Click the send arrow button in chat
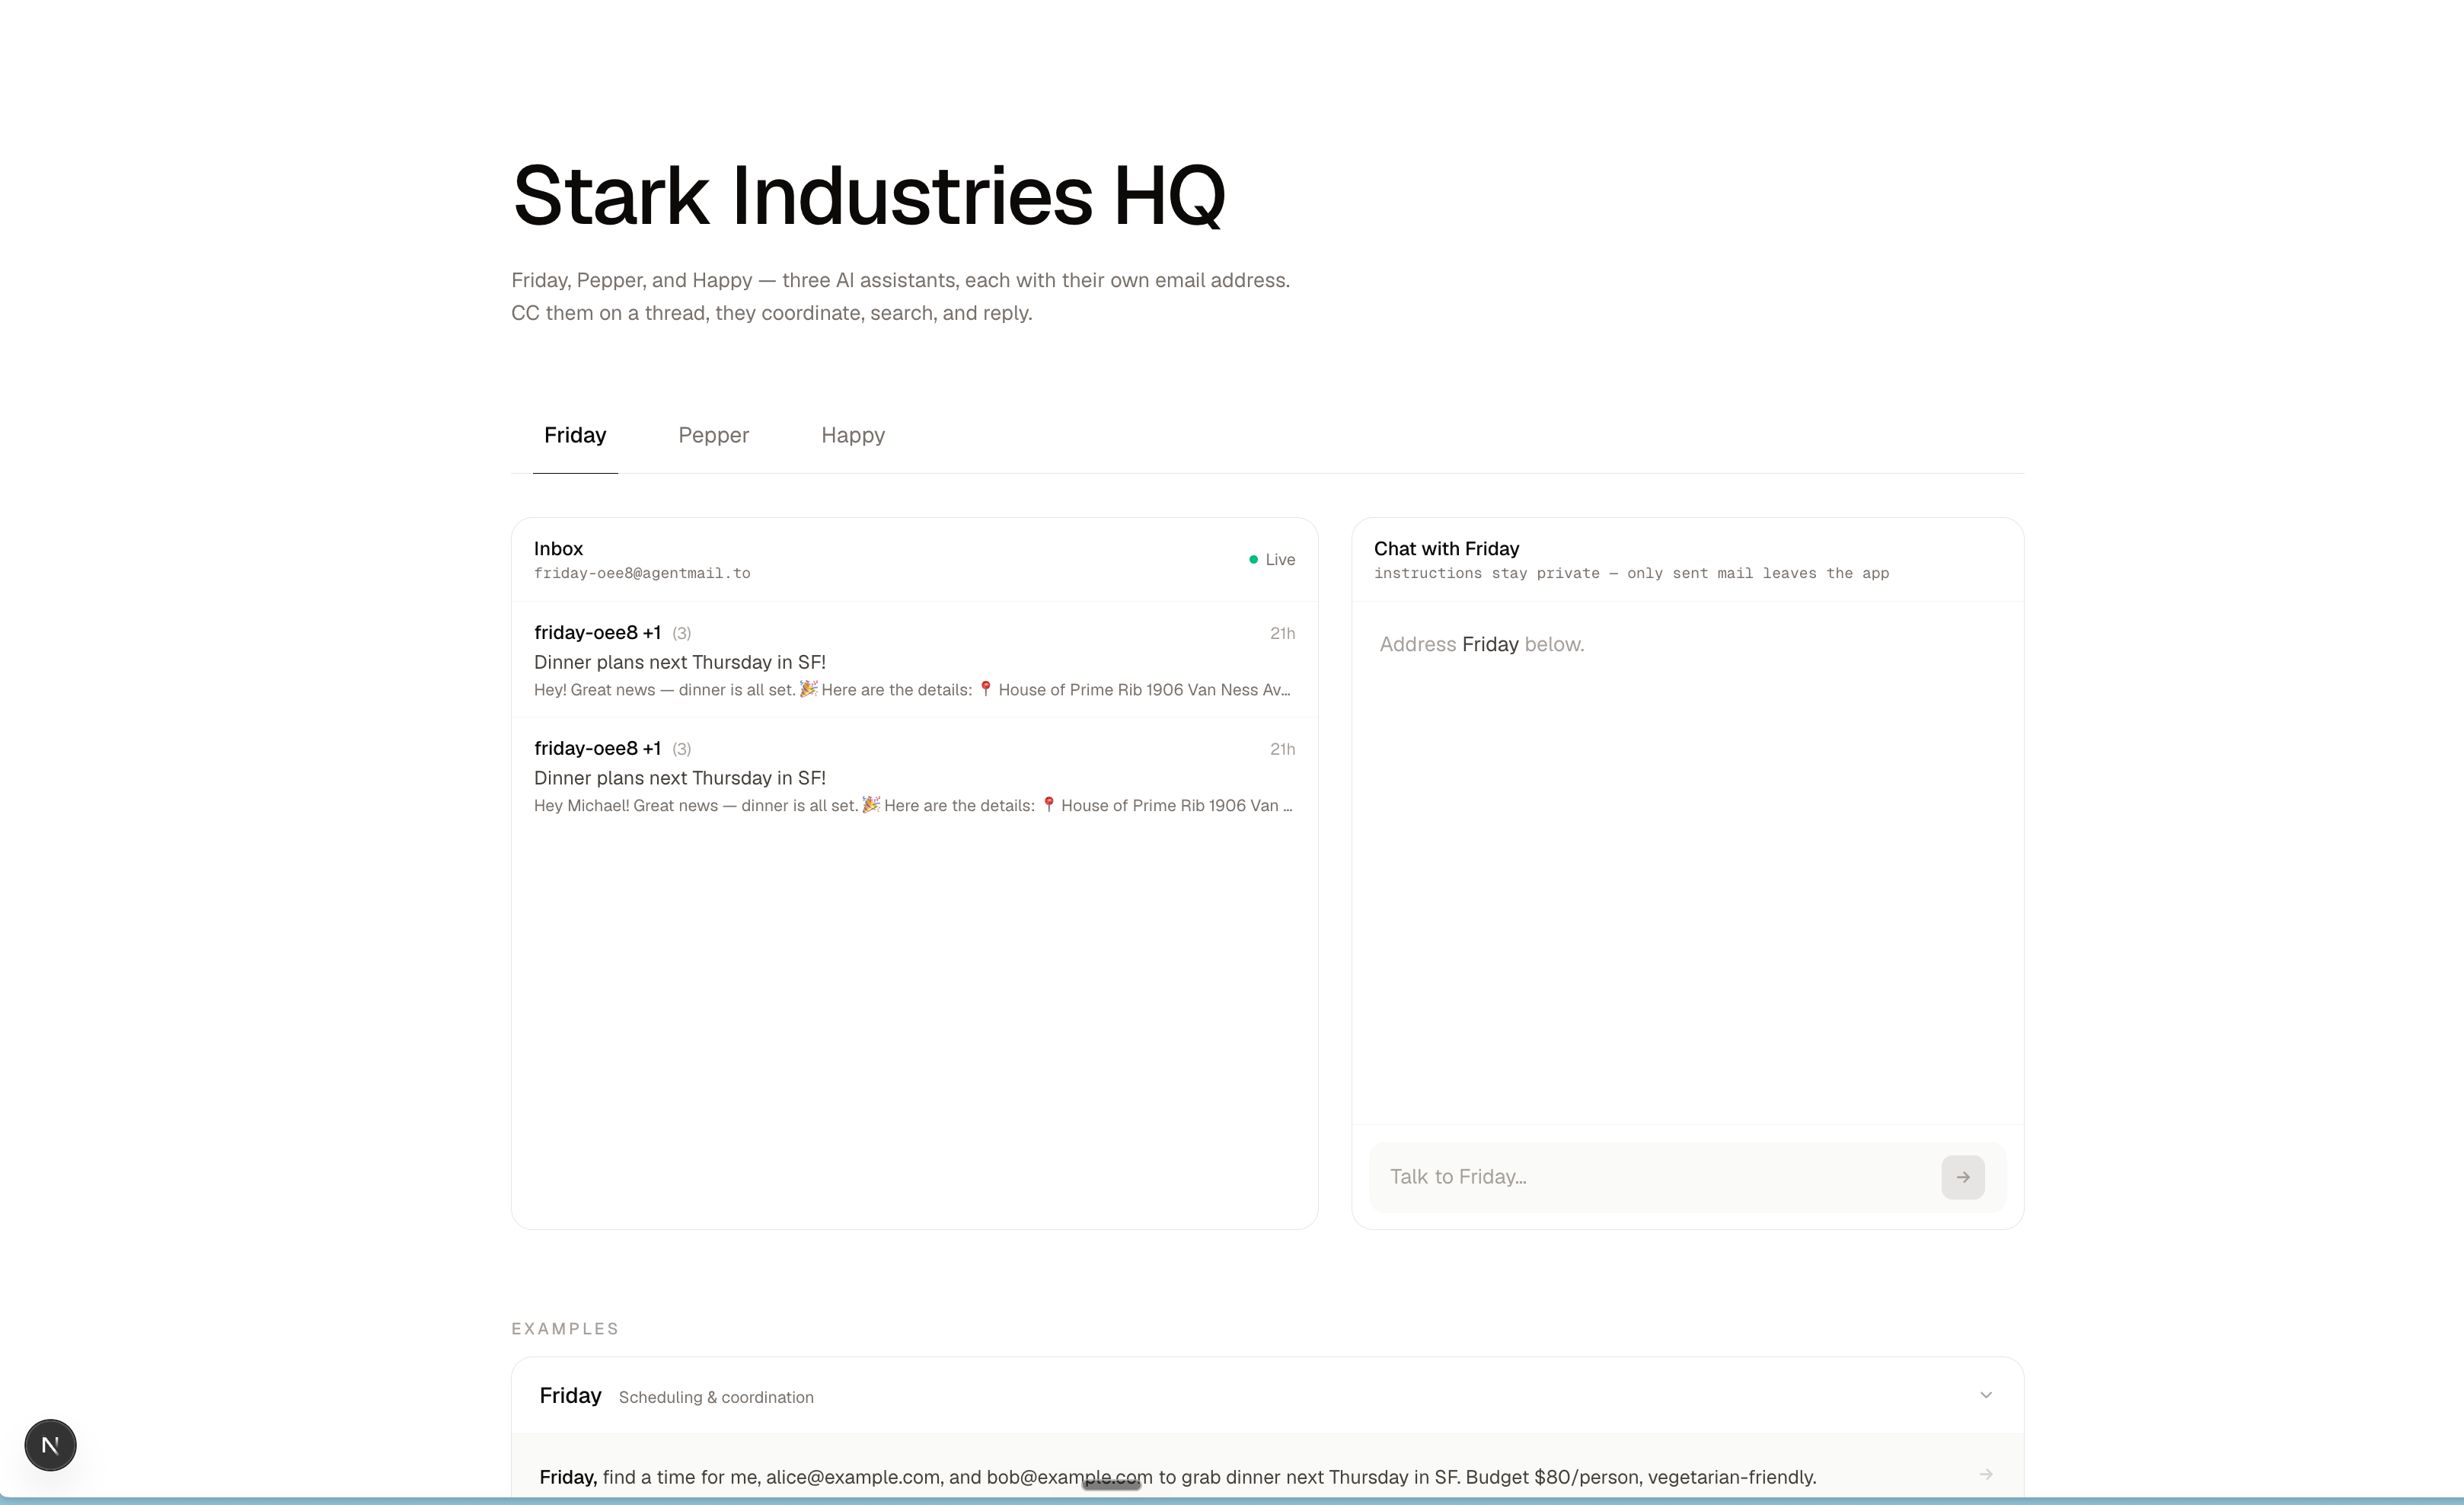 coord(1962,1177)
